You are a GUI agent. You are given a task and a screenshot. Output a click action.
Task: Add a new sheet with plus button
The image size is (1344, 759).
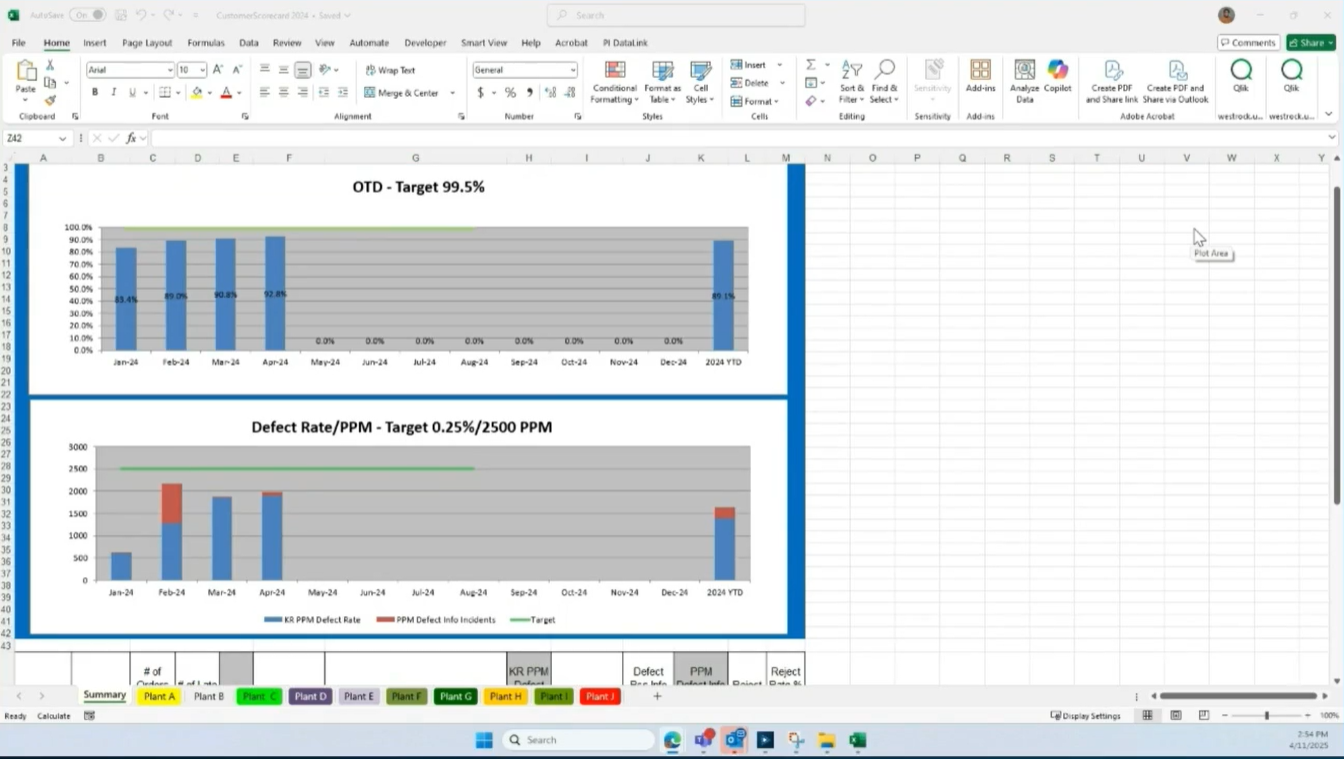coord(657,696)
